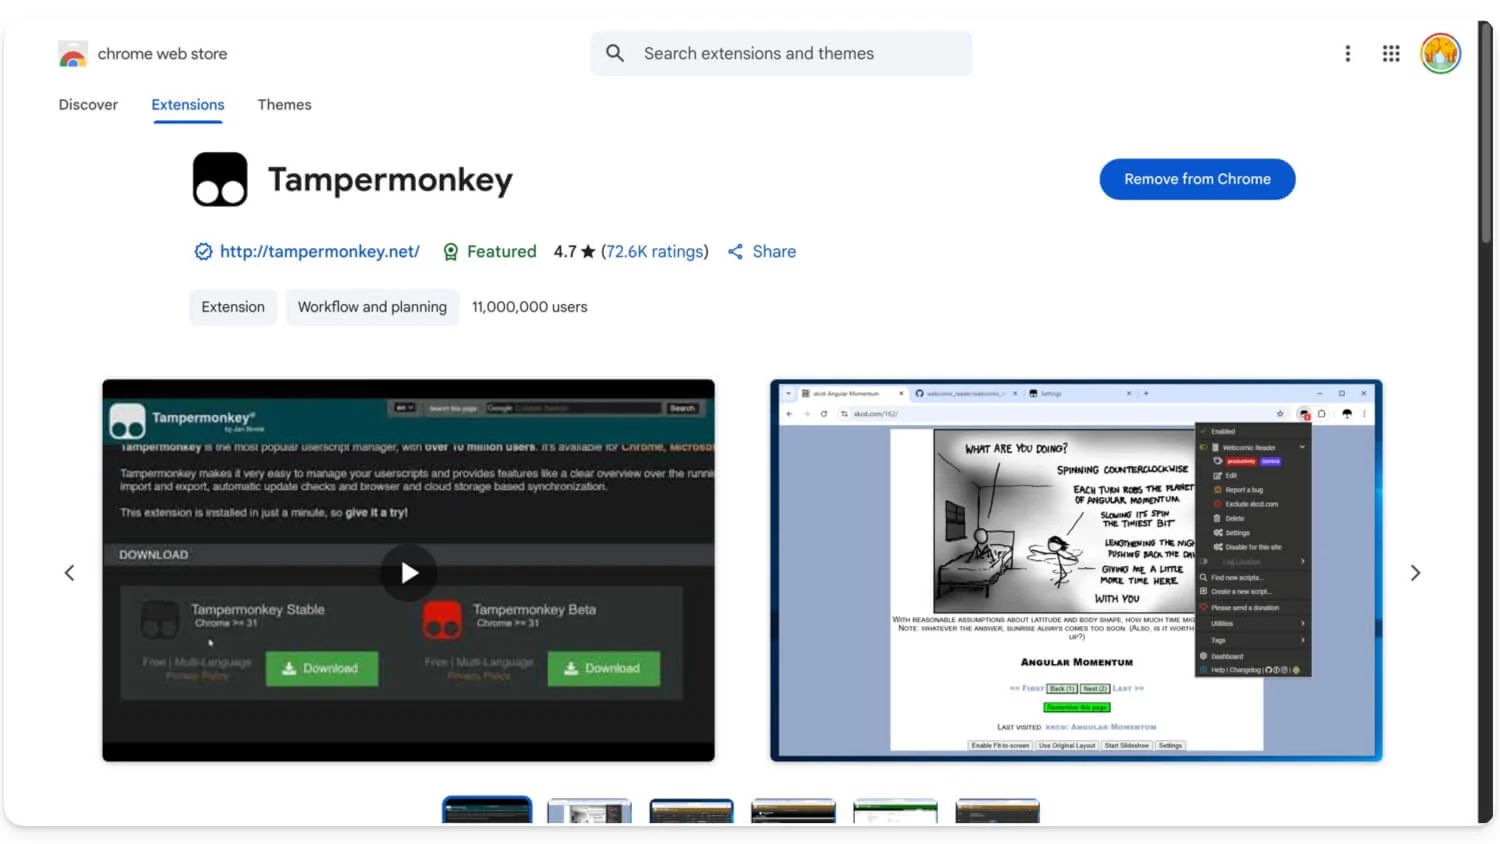Image resolution: width=1500 pixels, height=844 pixels.
Task: Advance carousel with right chevron arrow
Action: click(1416, 572)
